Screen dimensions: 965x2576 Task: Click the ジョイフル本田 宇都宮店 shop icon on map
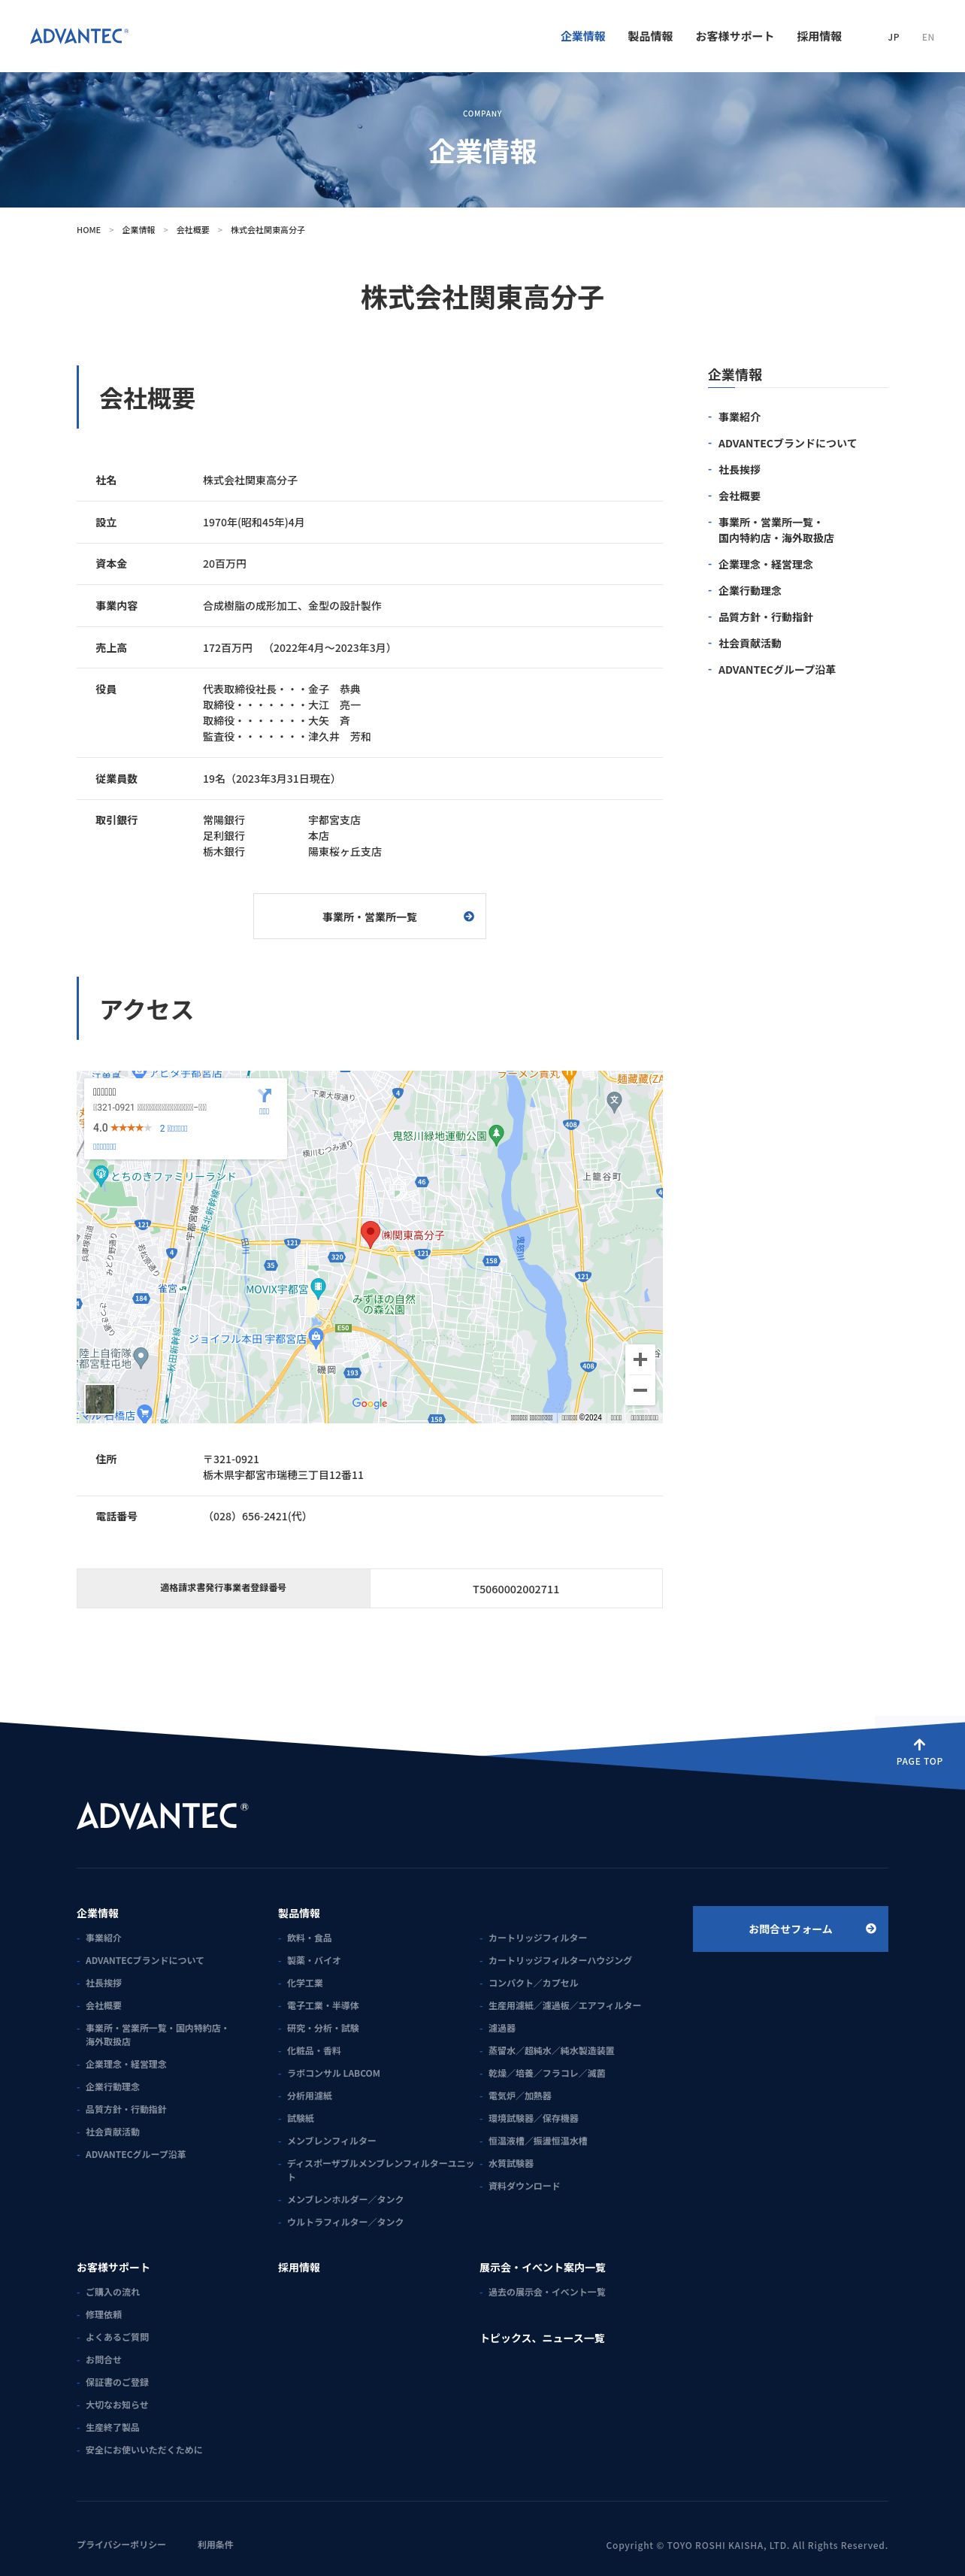click(316, 1337)
